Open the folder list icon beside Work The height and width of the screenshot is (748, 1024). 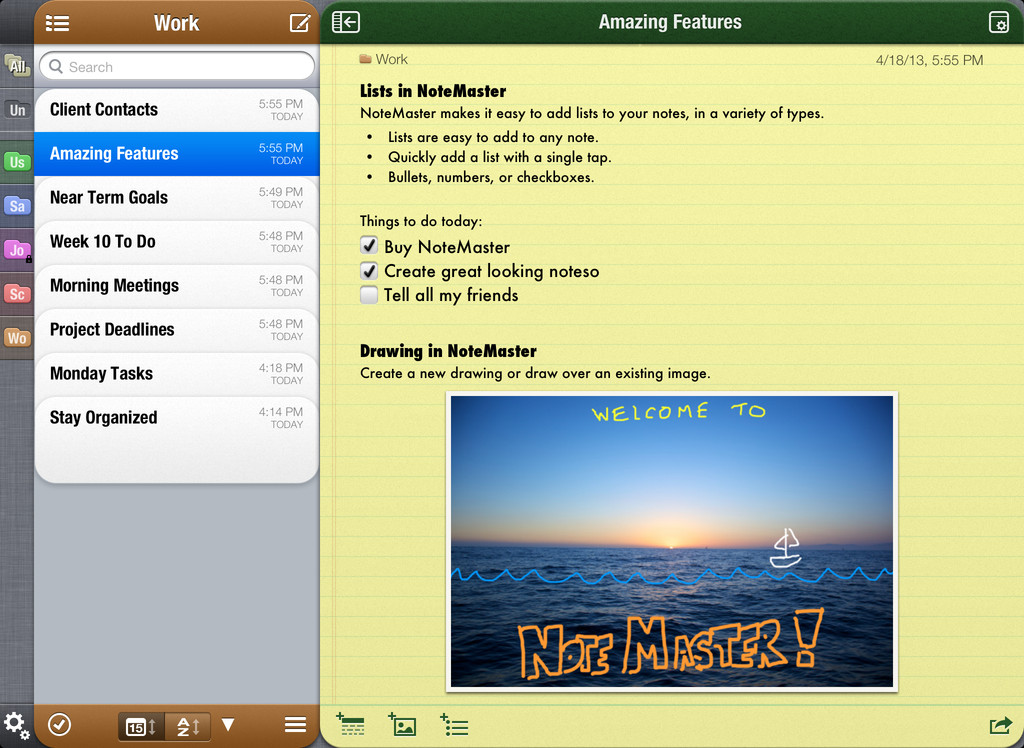[57, 24]
